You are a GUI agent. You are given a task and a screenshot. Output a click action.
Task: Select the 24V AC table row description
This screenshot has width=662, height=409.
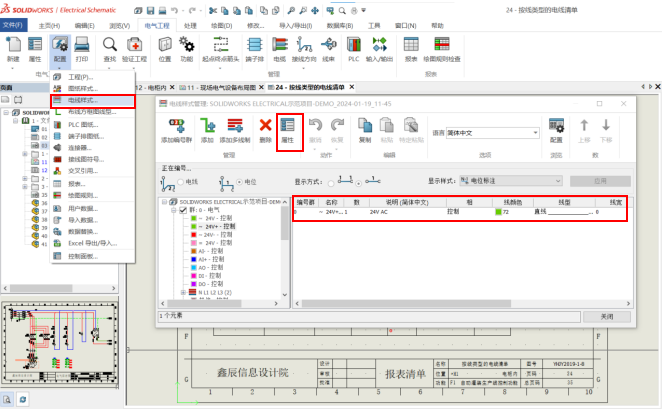click(x=379, y=212)
